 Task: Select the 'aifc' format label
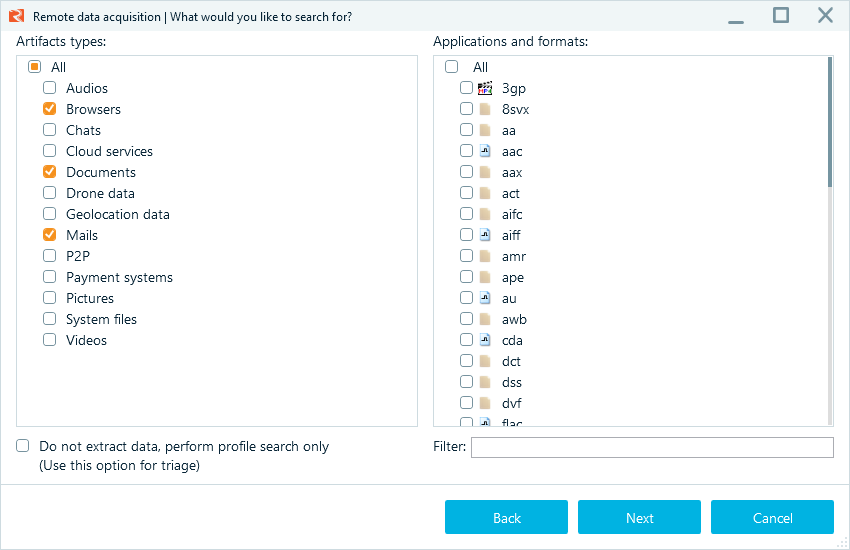(x=512, y=215)
